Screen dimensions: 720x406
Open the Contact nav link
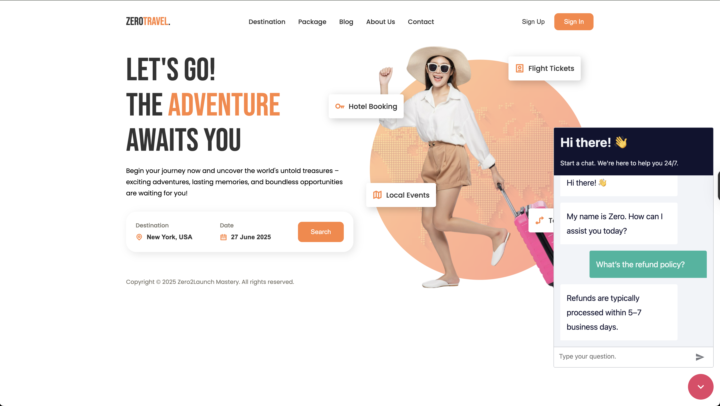click(x=421, y=22)
